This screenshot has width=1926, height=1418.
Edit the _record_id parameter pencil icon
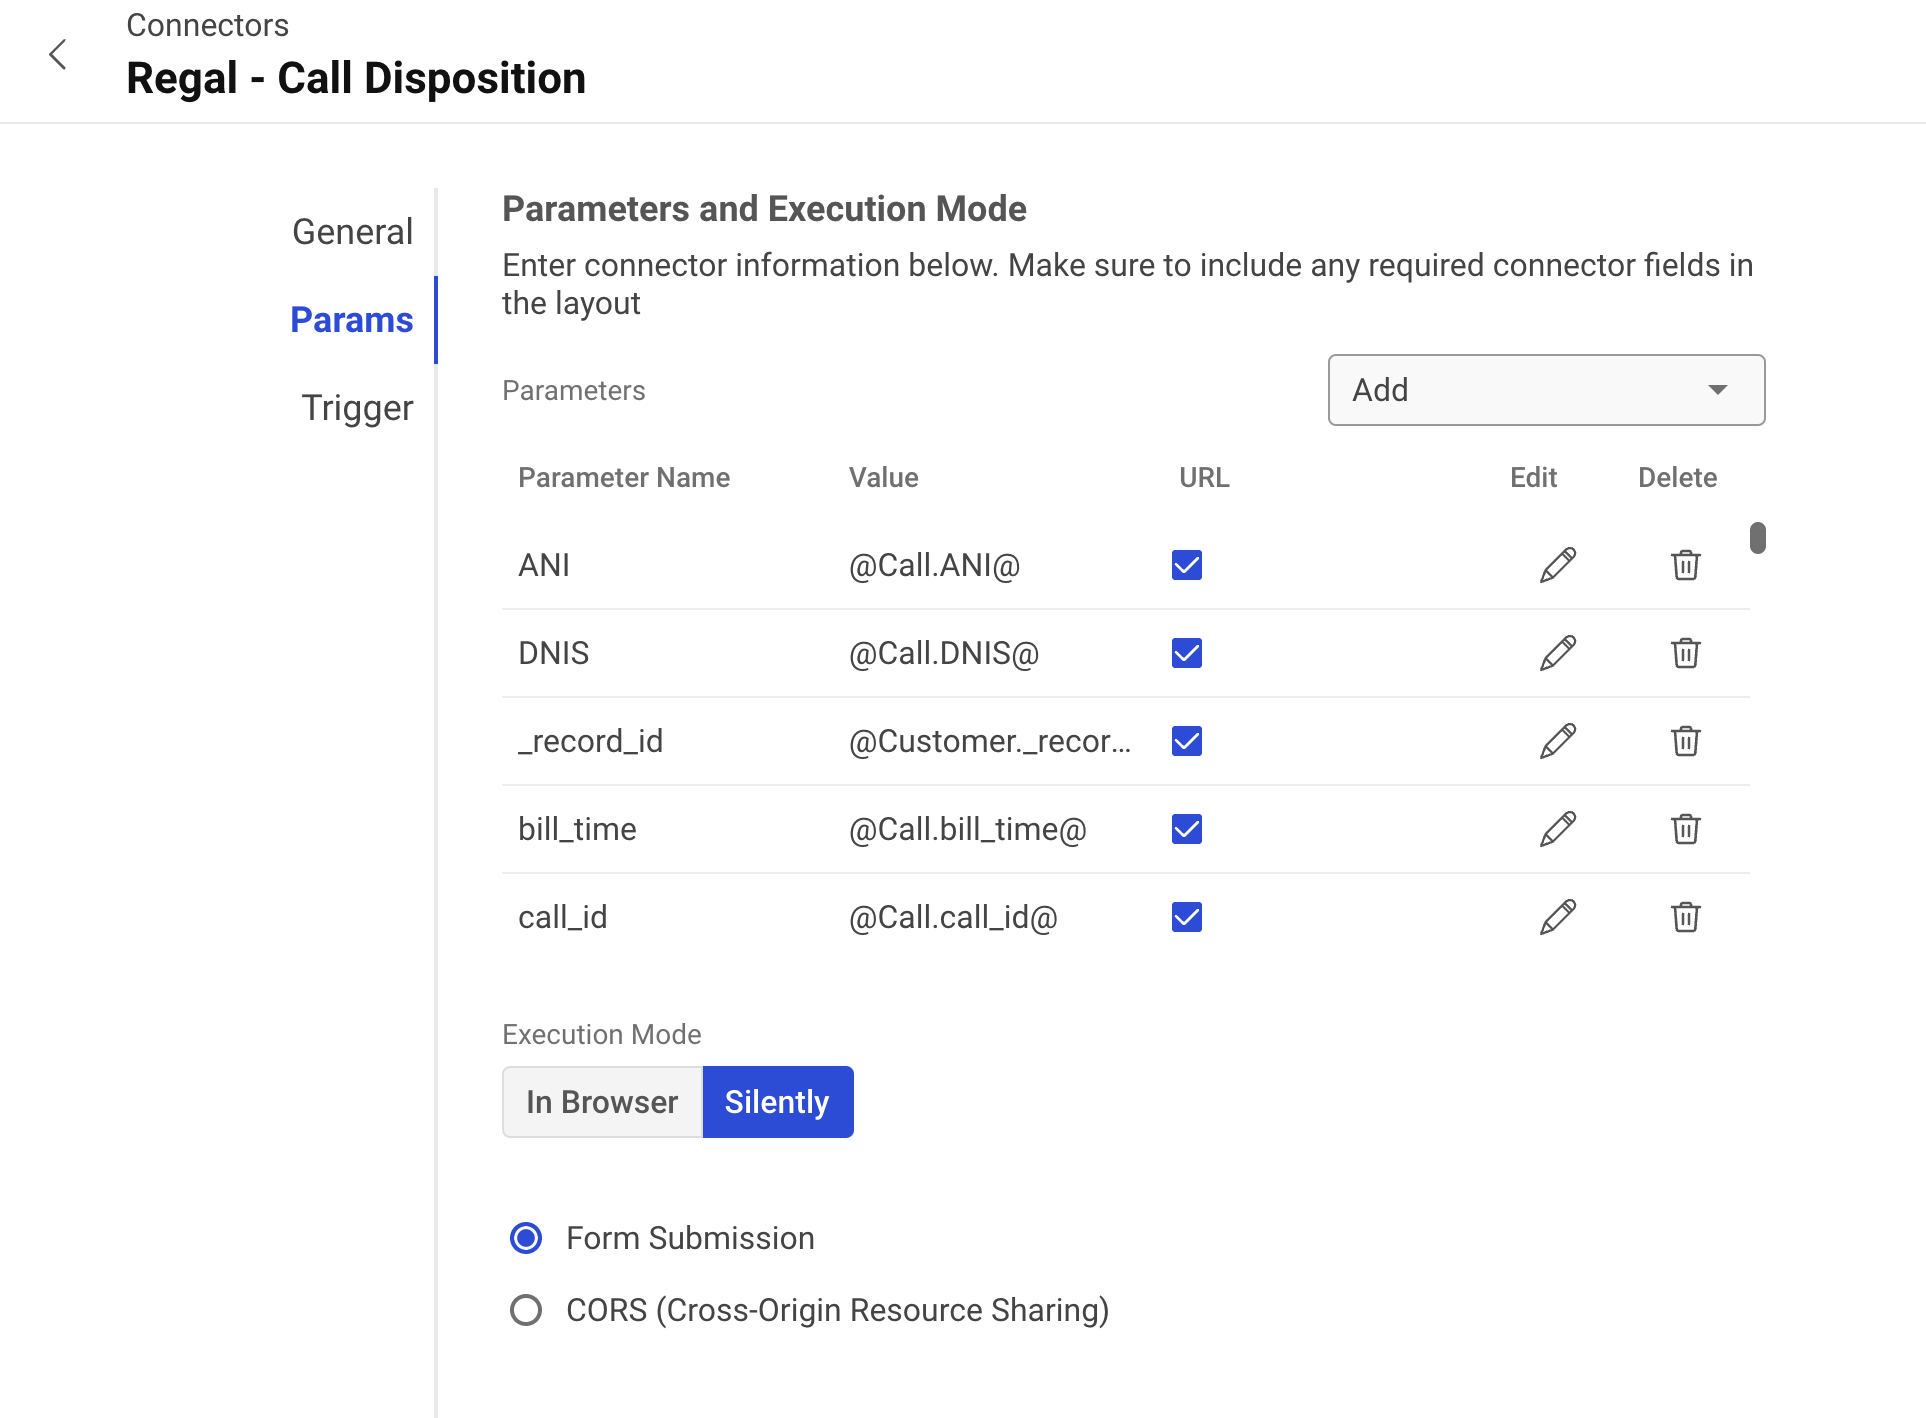pyautogui.click(x=1557, y=741)
